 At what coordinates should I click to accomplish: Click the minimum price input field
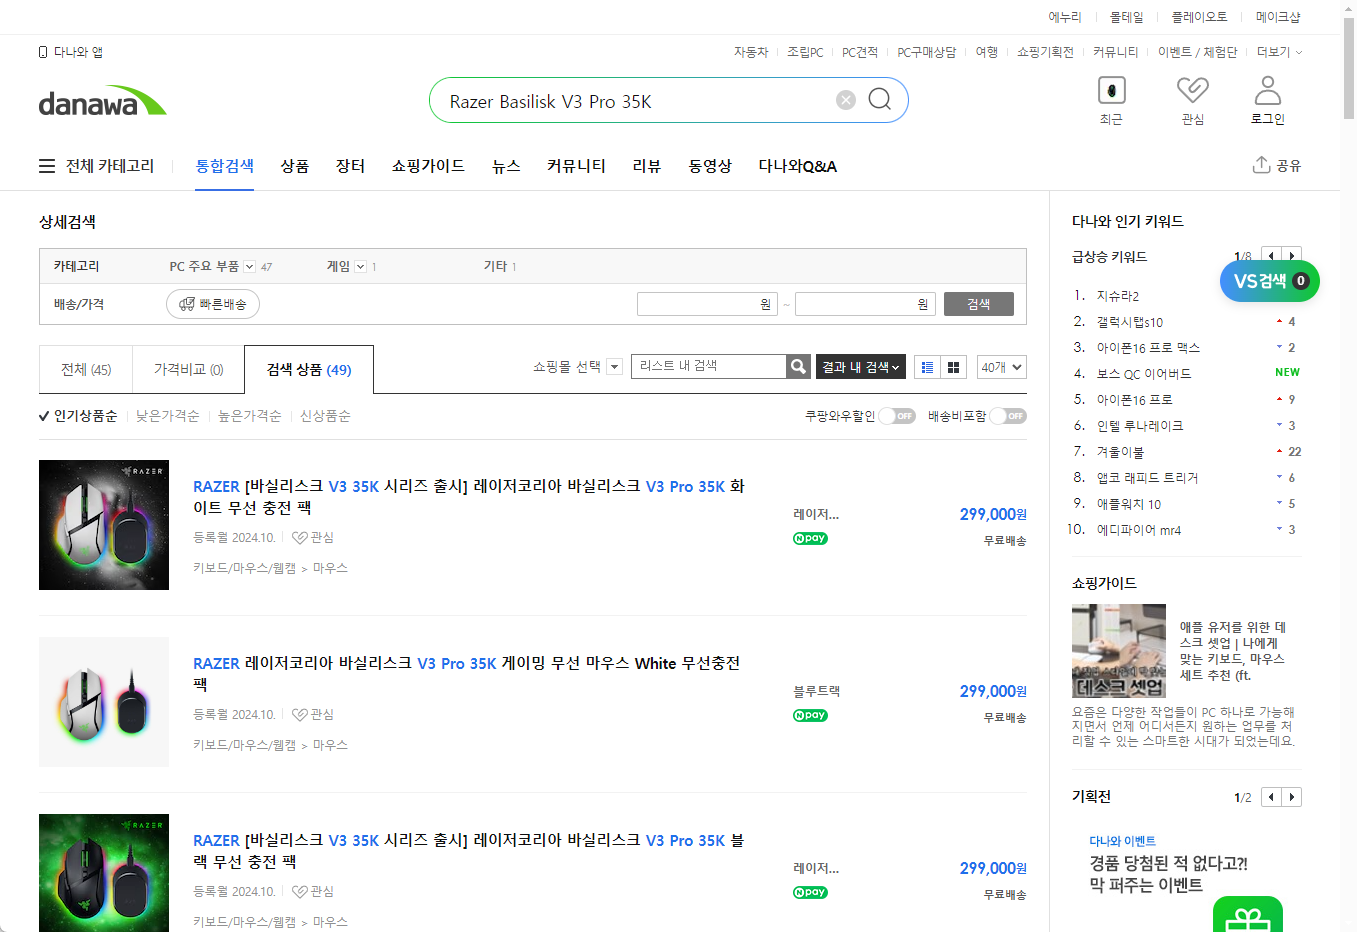tap(707, 304)
